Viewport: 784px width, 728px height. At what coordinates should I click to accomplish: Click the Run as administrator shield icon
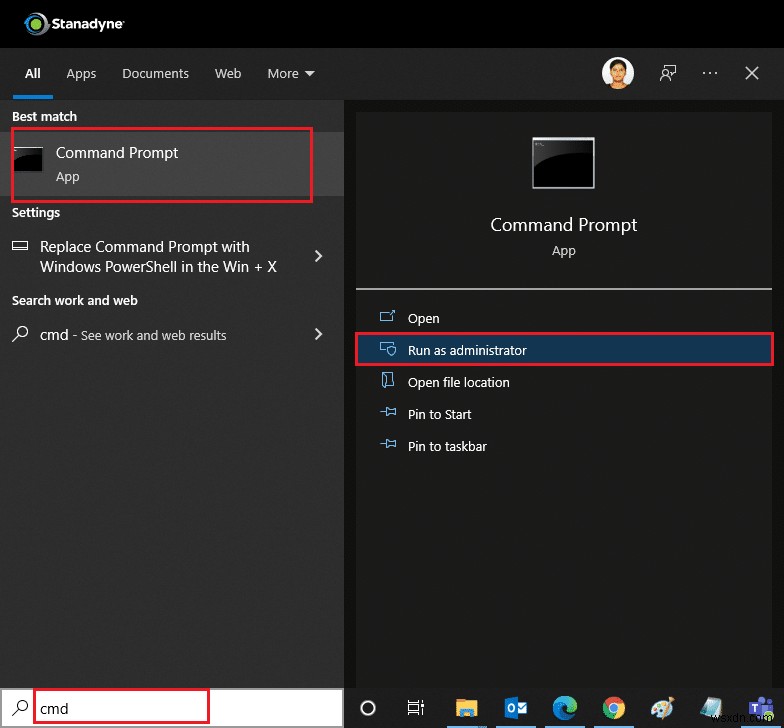pyautogui.click(x=388, y=348)
